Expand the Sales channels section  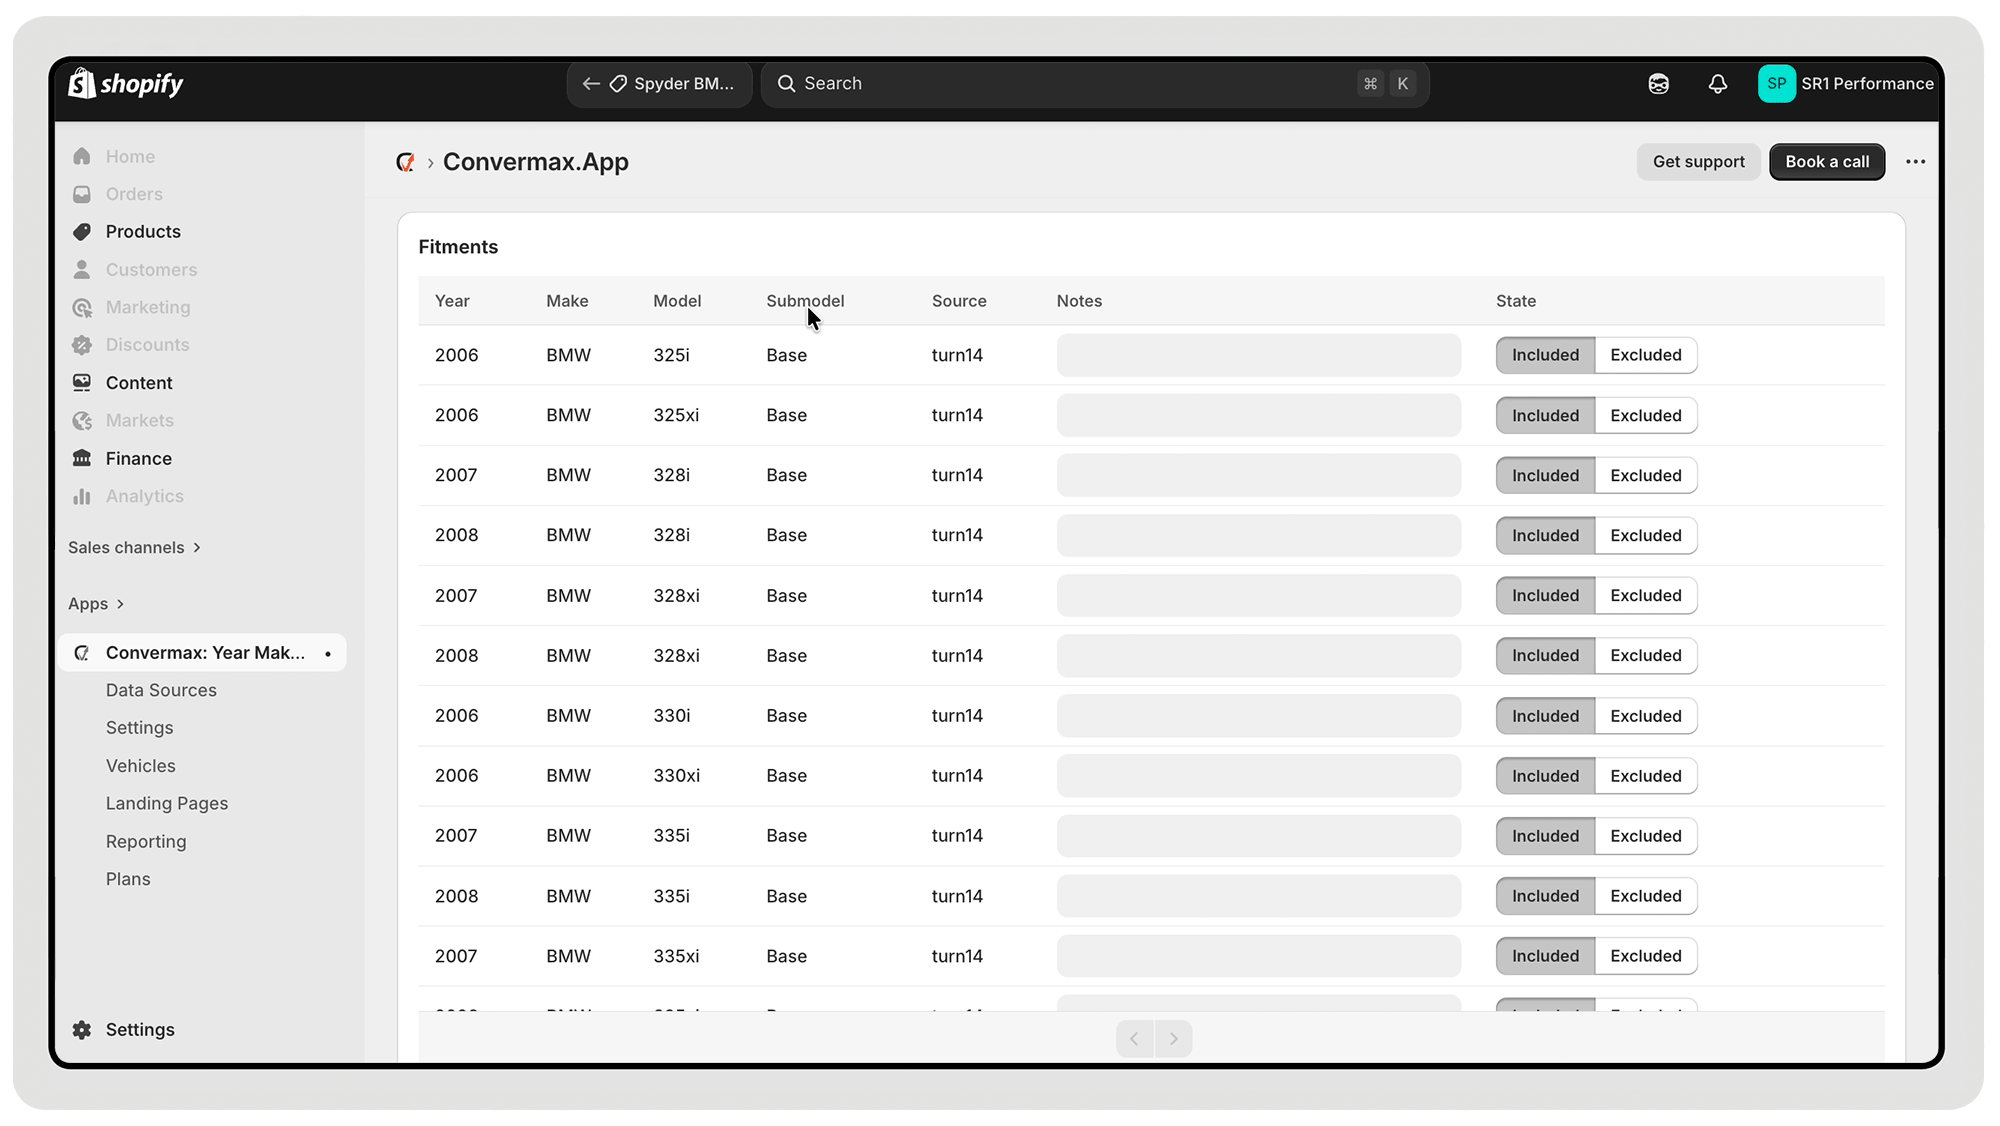point(135,548)
